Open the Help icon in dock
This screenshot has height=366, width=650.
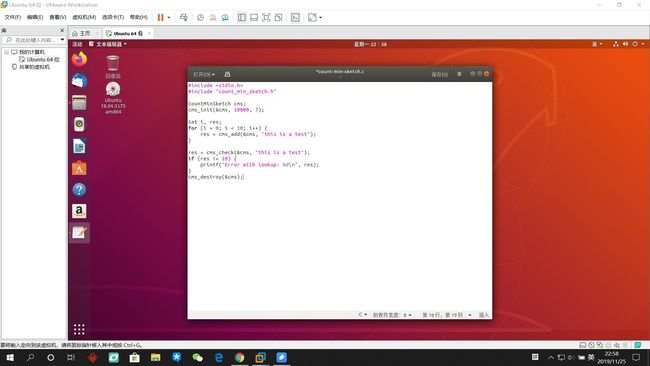pos(79,190)
